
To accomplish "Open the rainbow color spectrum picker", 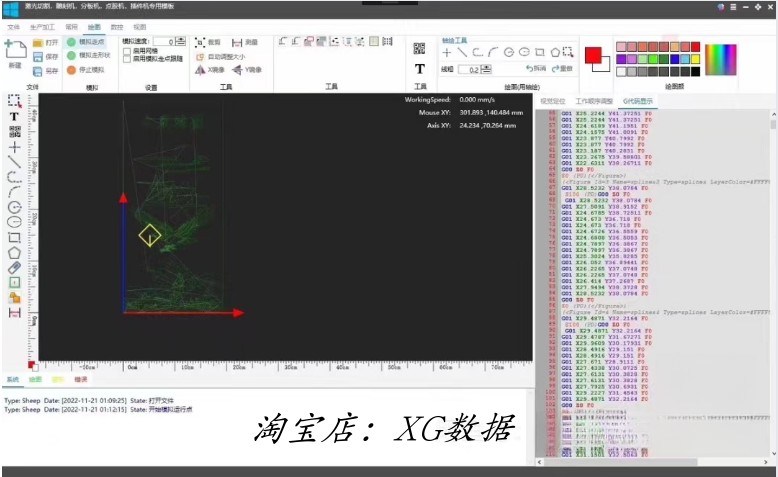I will (721, 60).
